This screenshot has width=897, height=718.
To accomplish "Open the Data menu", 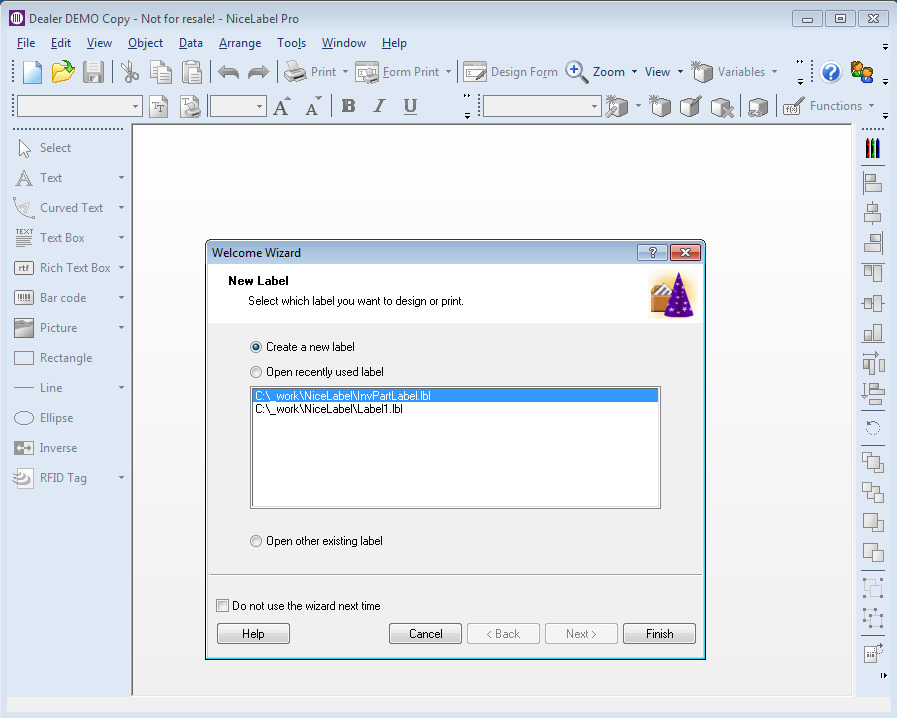I will click(x=190, y=43).
